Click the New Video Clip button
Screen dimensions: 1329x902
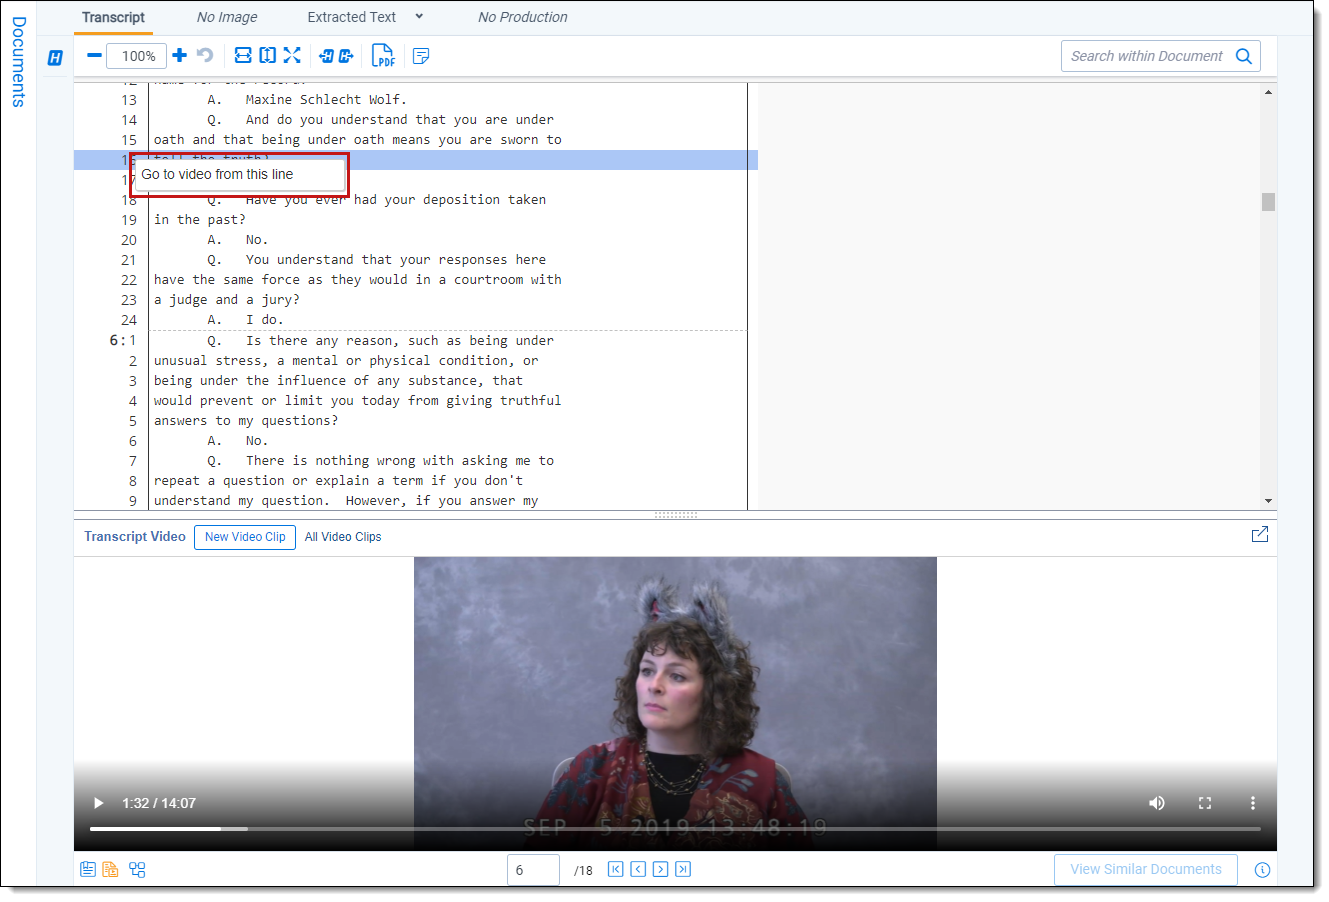[x=245, y=537]
